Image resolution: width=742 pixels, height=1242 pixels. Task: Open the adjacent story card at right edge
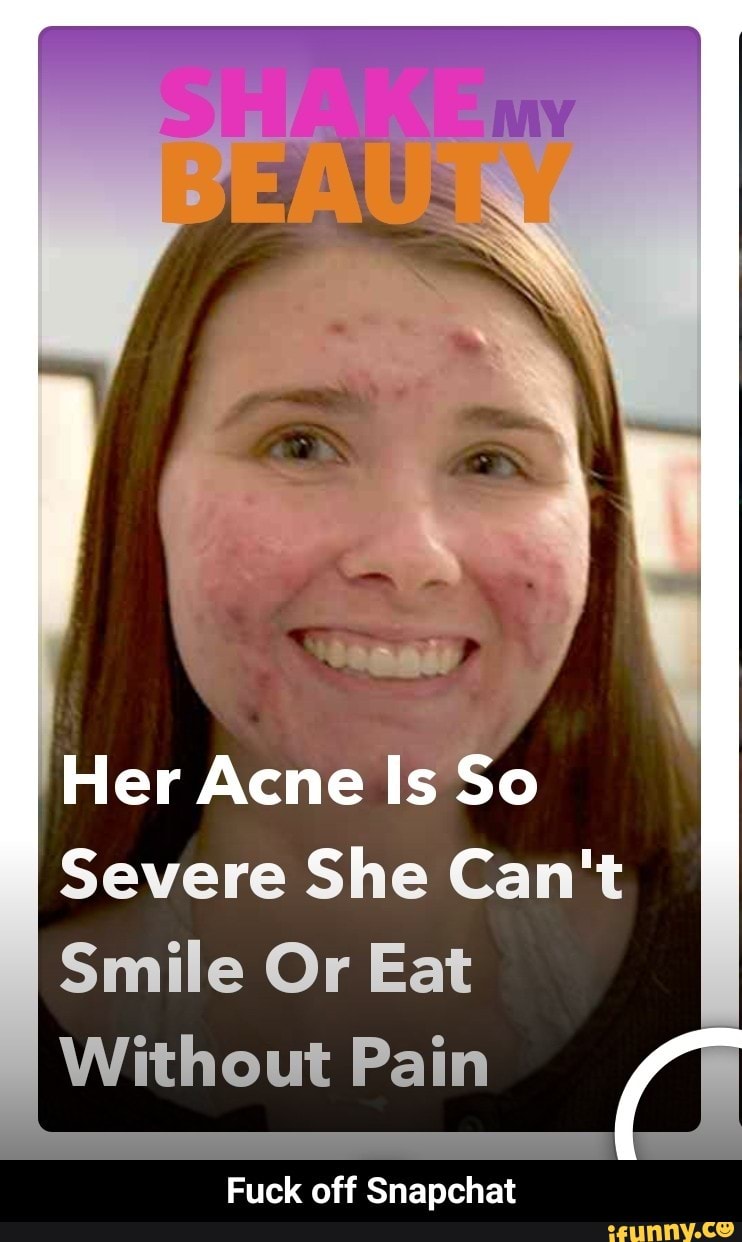pyautogui.click(x=739, y=578)
